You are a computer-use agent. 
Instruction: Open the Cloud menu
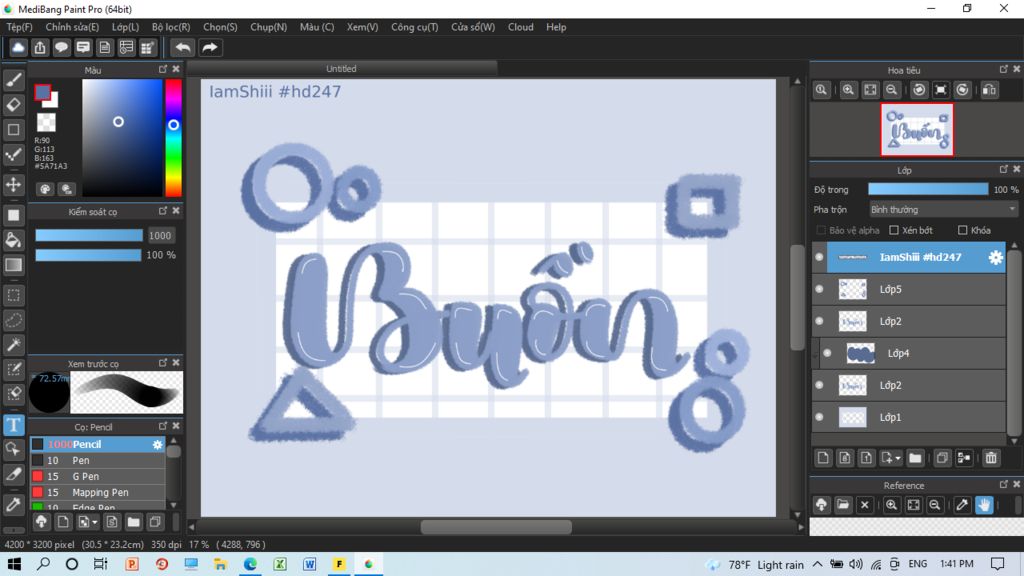coord(520,27)
